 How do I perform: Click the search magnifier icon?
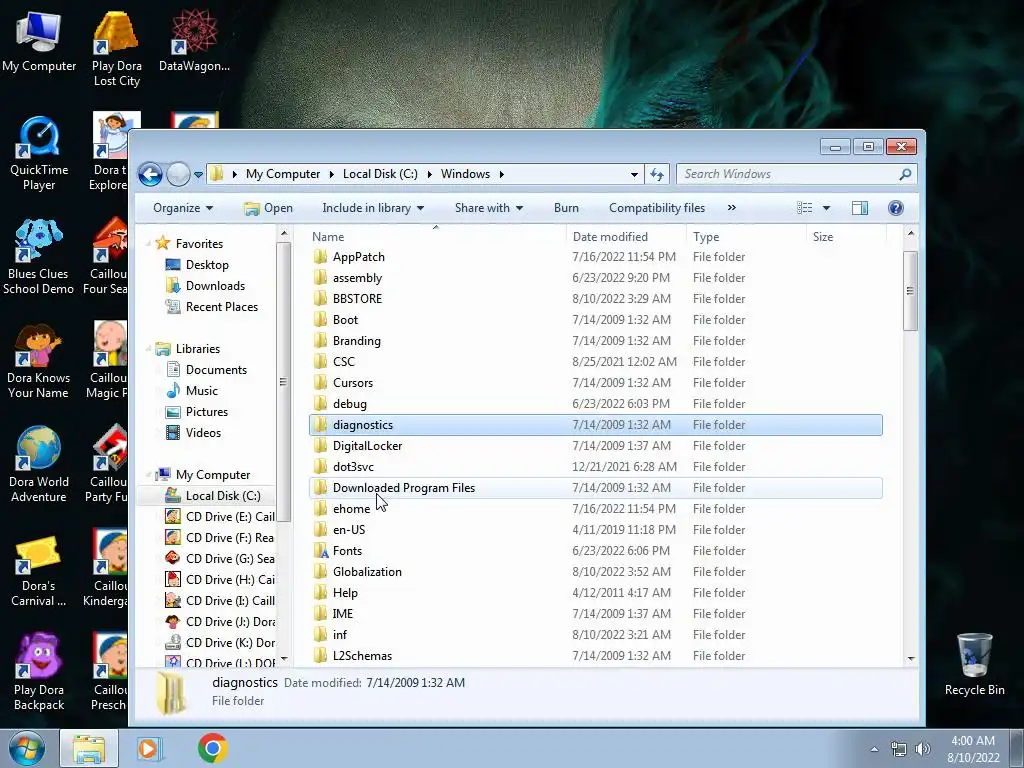(905, 174)
